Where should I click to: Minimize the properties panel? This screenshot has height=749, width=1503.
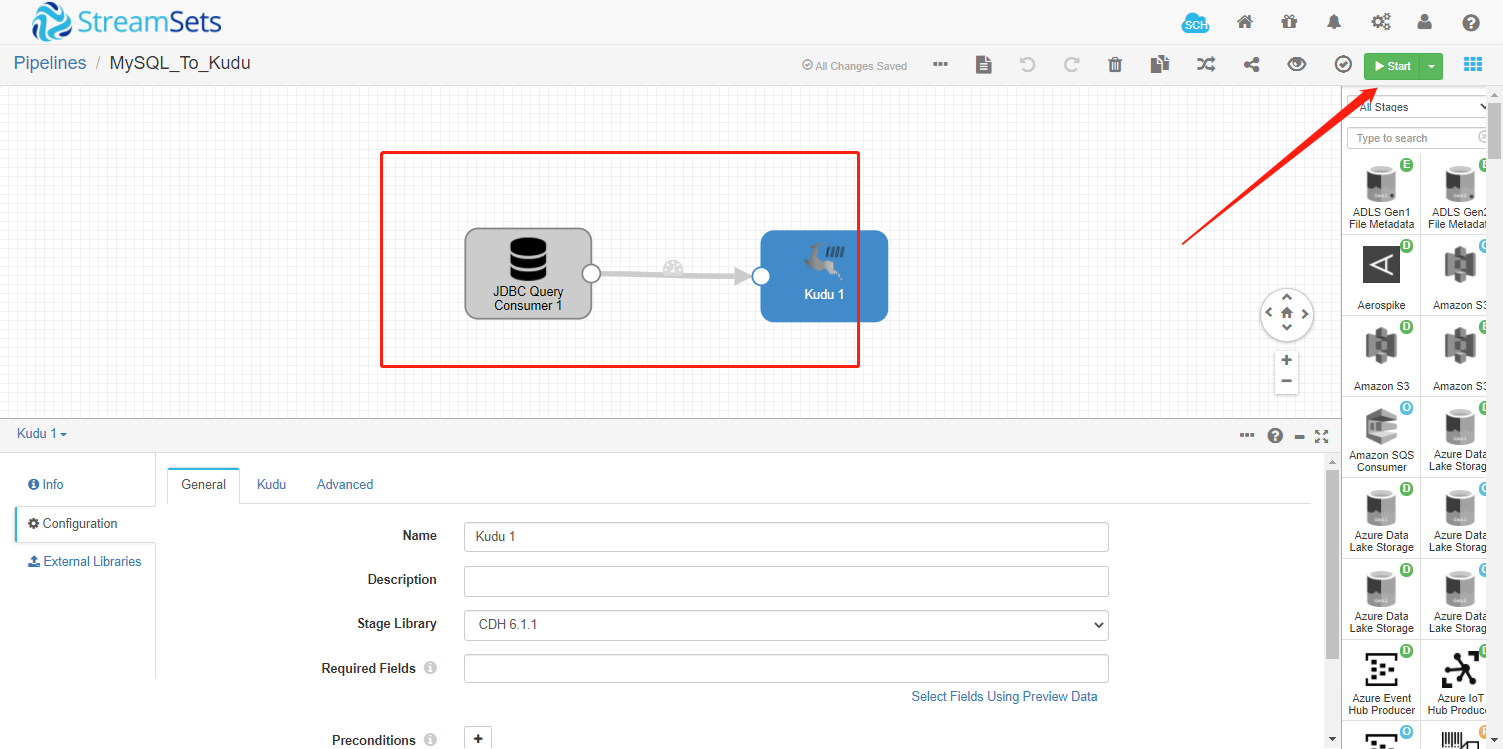tap(1299, 436)
